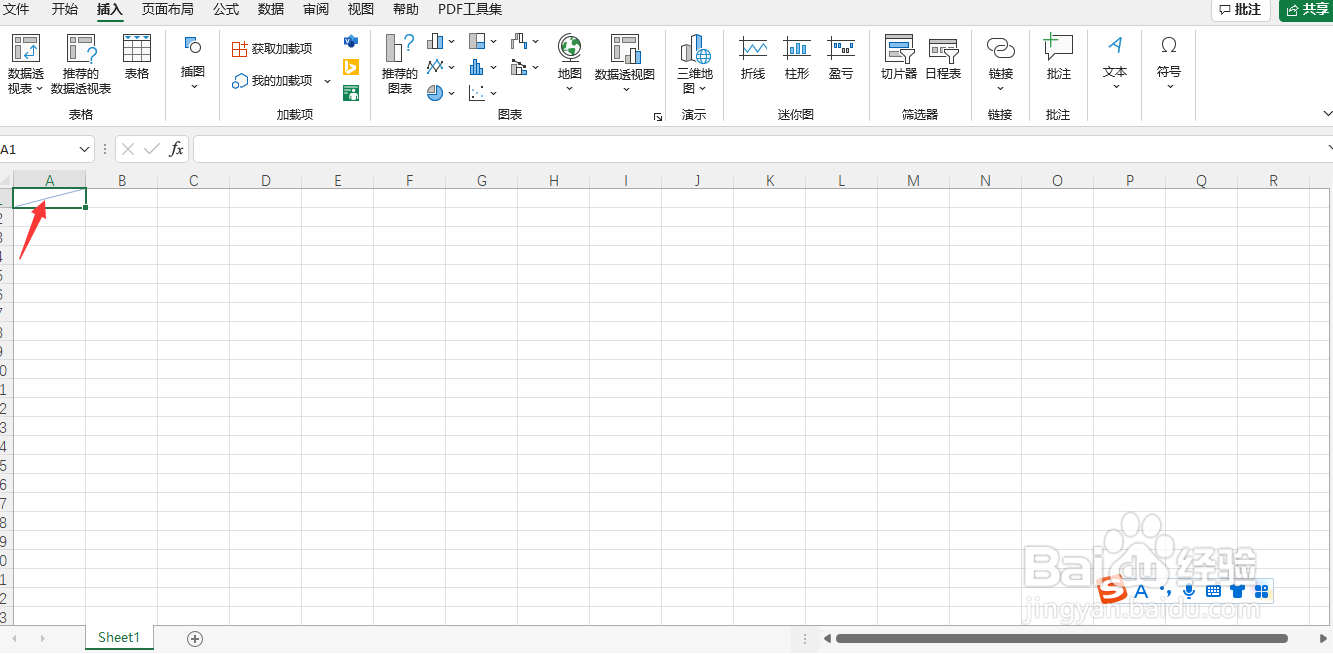Switch to the Home (开始) tab

(64, 9)
